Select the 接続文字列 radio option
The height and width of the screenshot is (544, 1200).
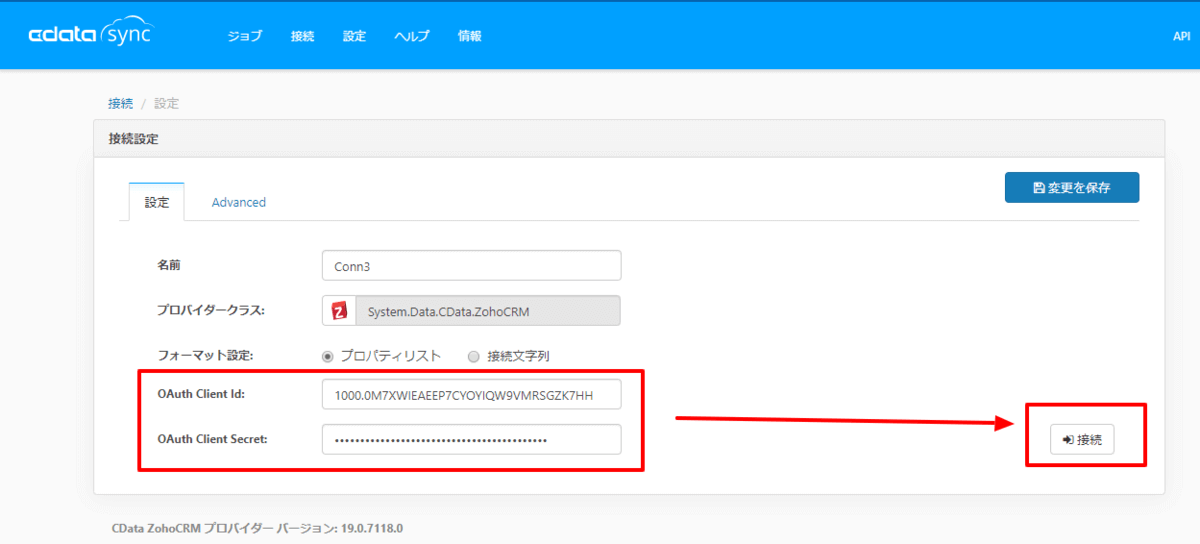[x=474, y=355]
